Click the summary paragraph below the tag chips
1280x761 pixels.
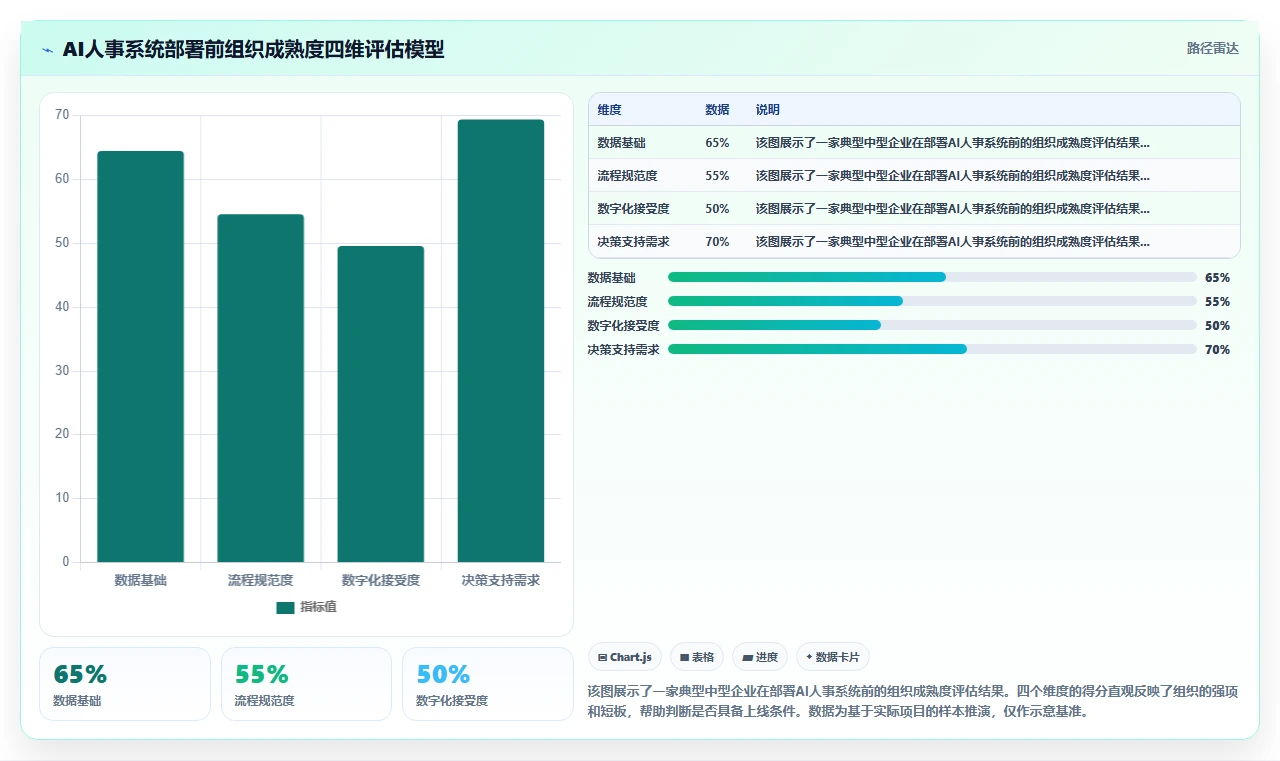pyautogui.click(x=913, y=702)
